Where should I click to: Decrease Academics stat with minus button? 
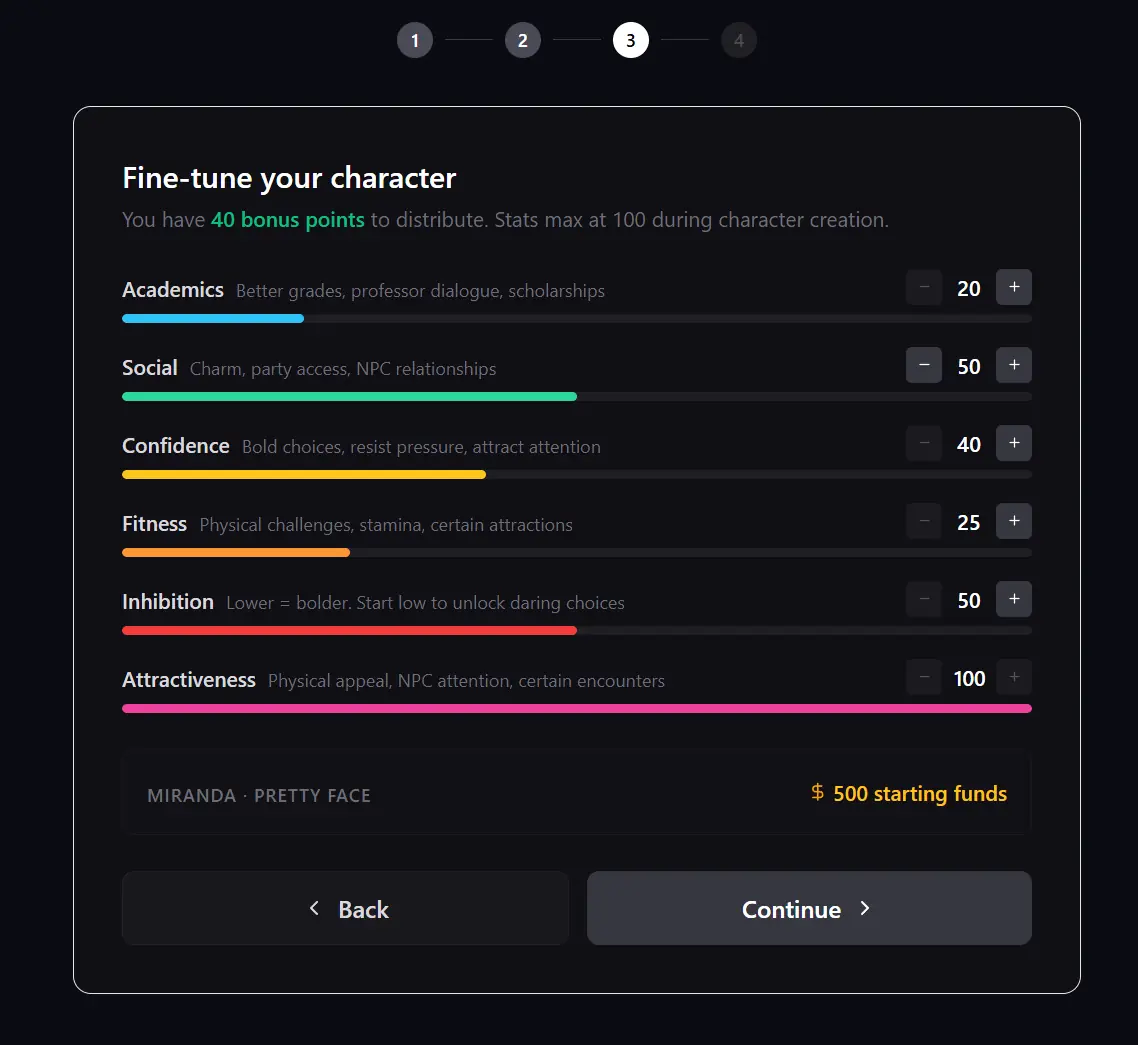tap(924, 288)
